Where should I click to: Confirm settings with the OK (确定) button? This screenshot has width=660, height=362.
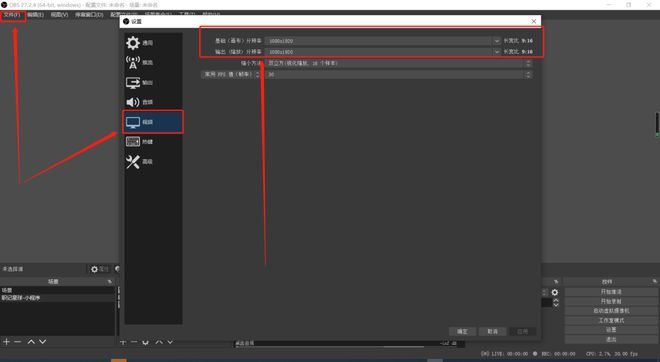(x=462, y=332)
